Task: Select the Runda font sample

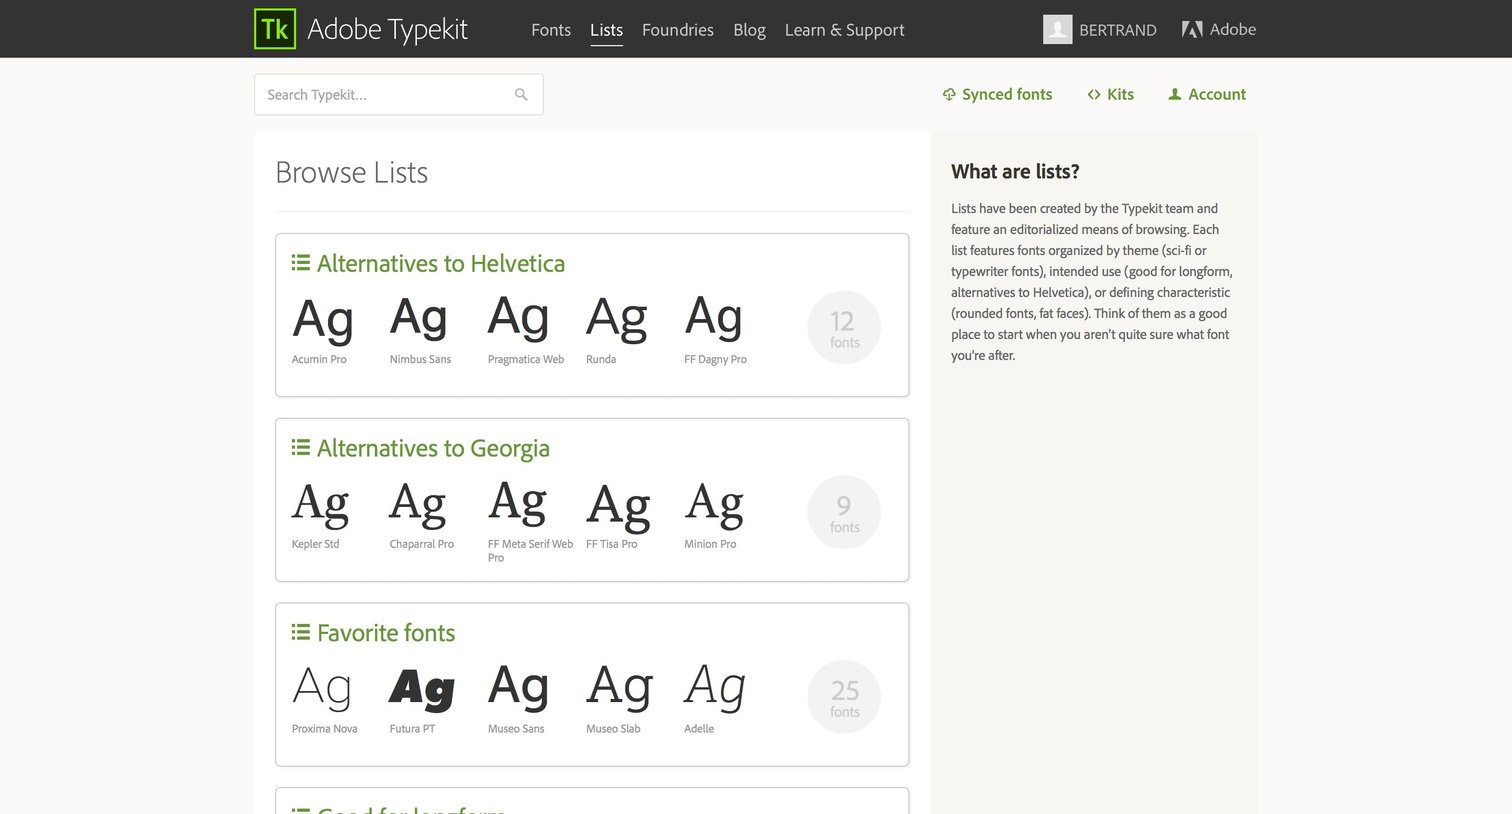Action: point(617,329)
